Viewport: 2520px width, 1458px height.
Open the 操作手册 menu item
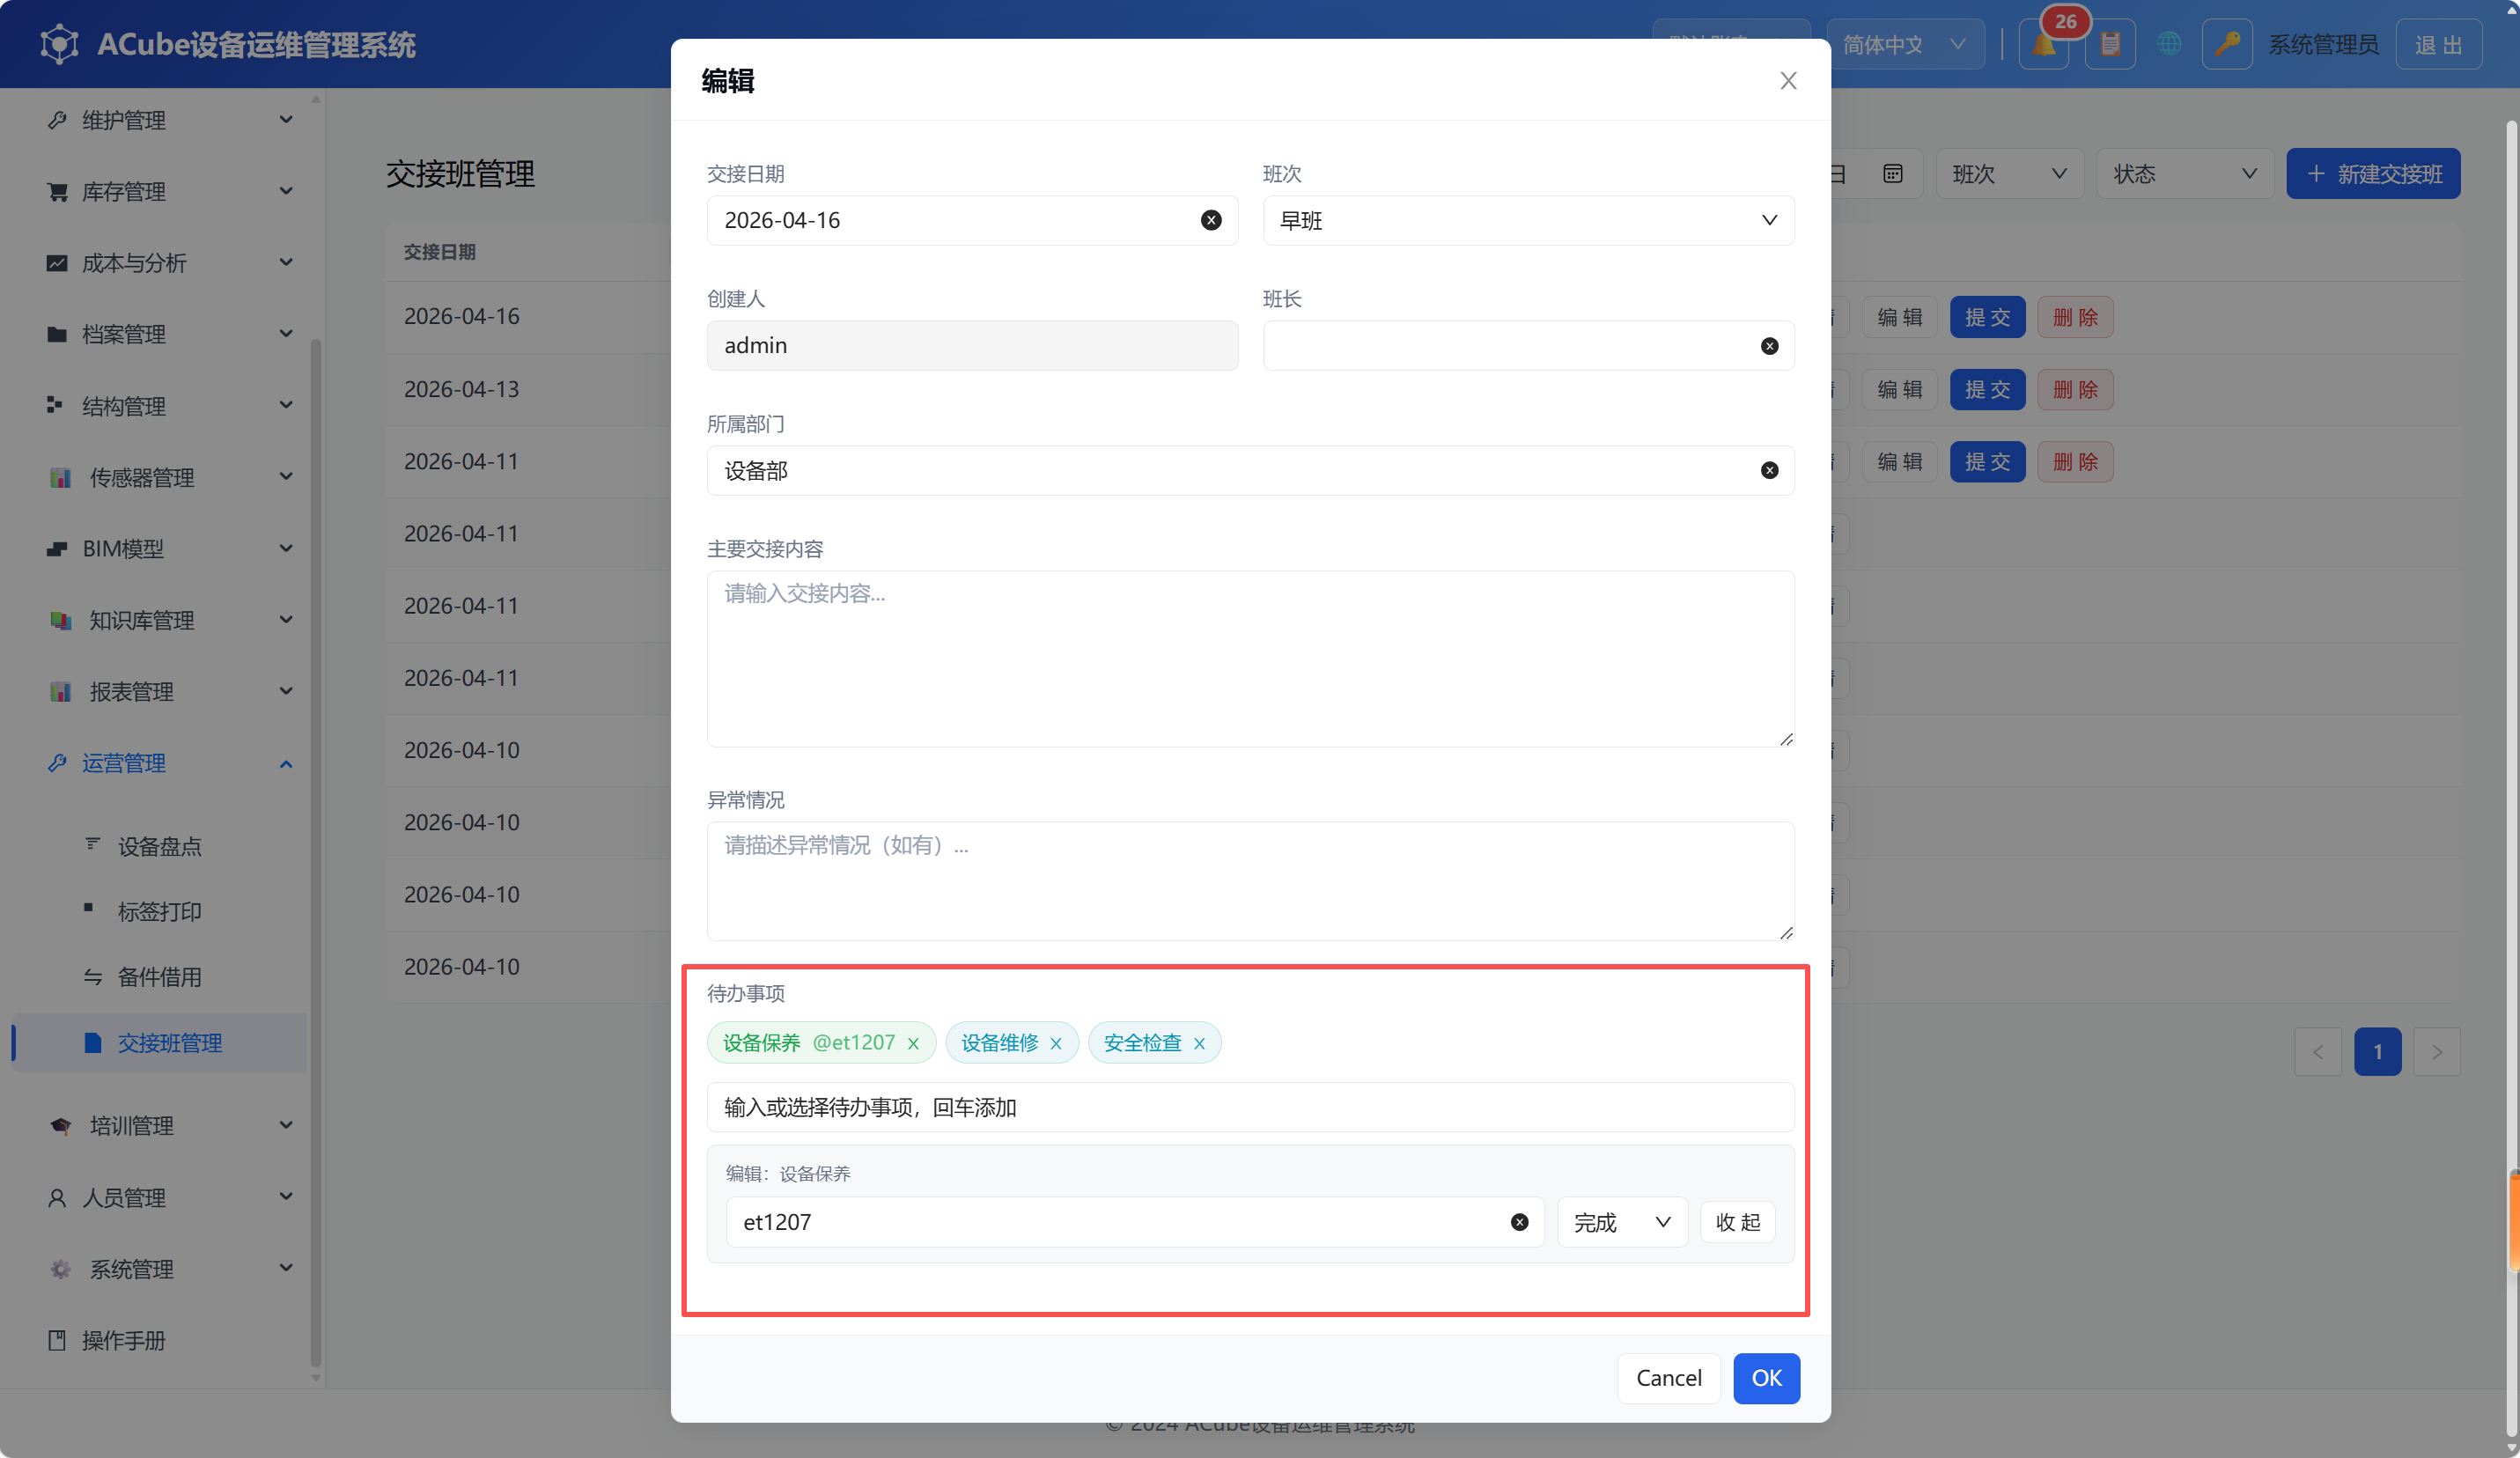[123, 1340]
